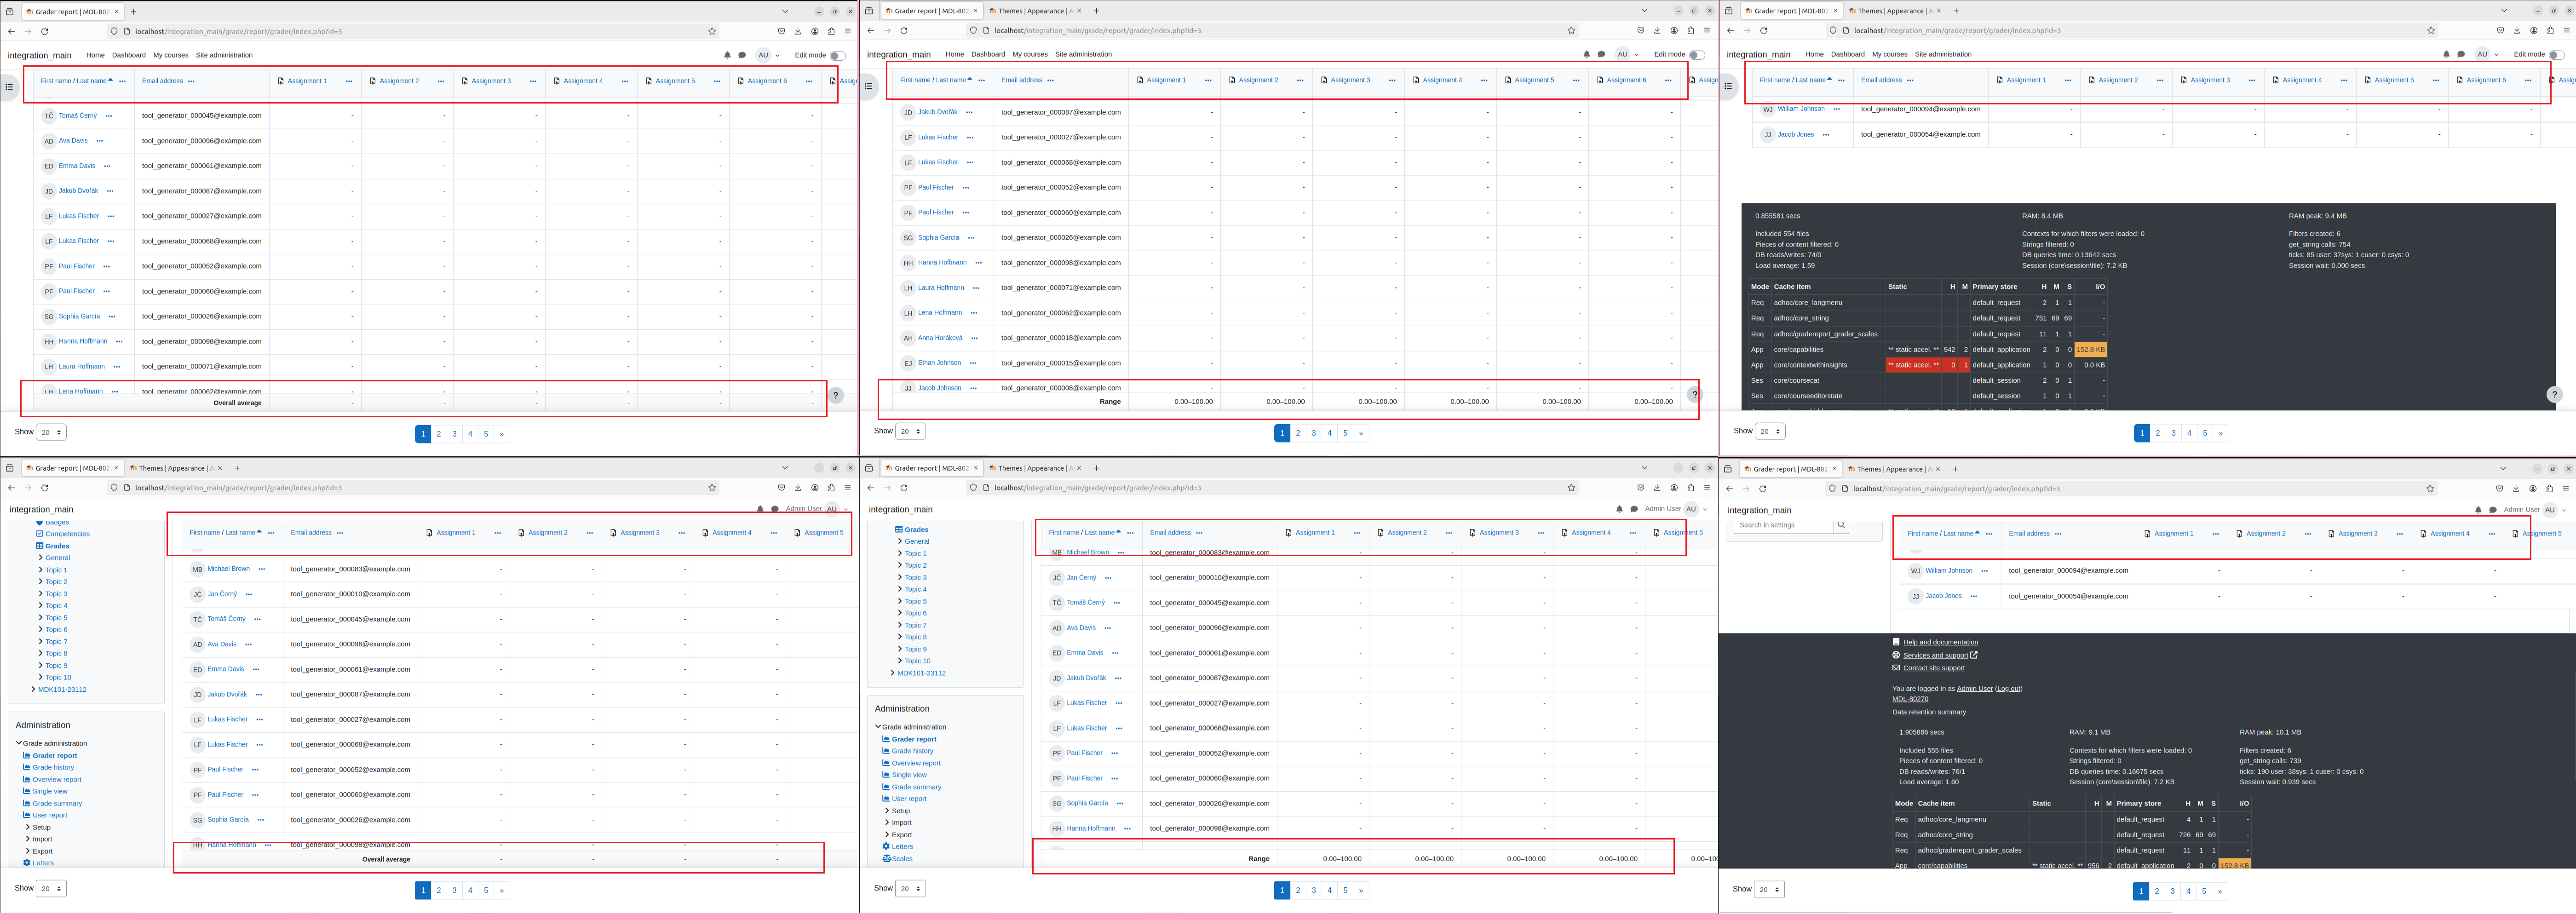The width and height of the screenshot is (2576, 920).
Task: Open Assignment 1 actions menu in bottom-middle window
Action: point(1357,533)
